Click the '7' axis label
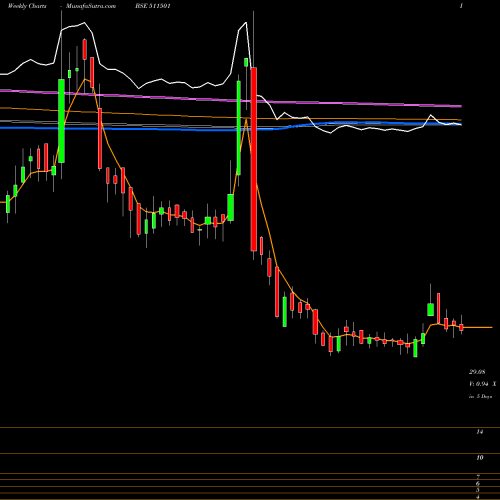The image size is (500, 500). (478, 477)
